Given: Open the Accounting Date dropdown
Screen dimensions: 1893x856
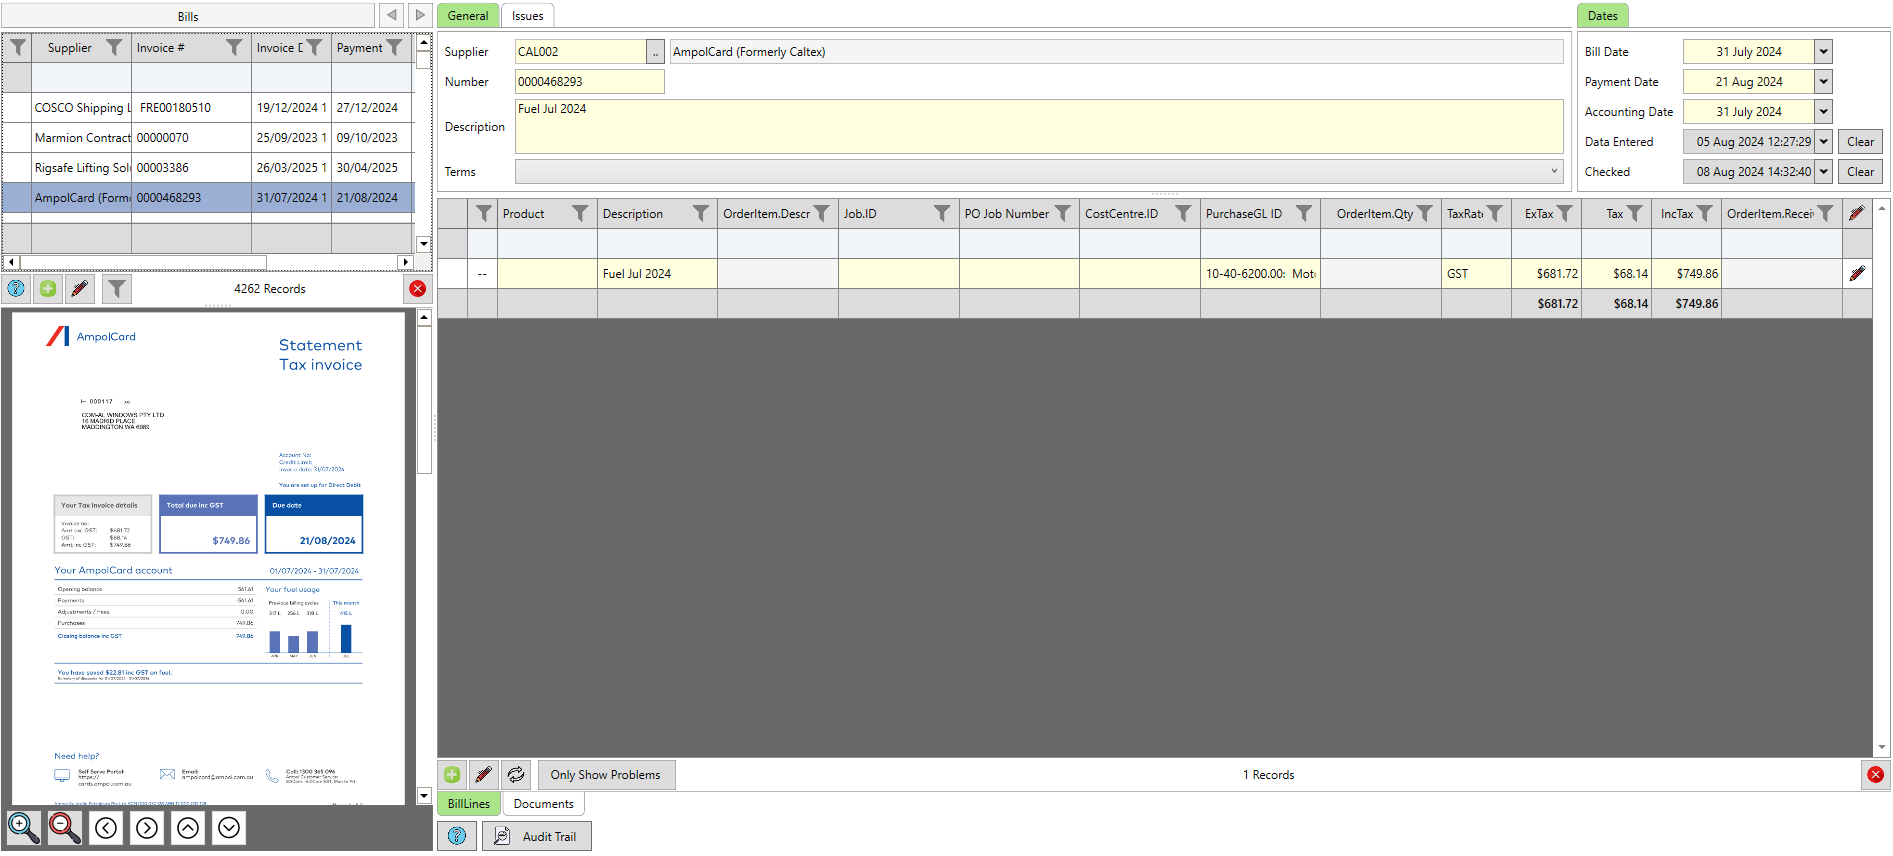Looking at the screenshot, I should coord(1824,112).
